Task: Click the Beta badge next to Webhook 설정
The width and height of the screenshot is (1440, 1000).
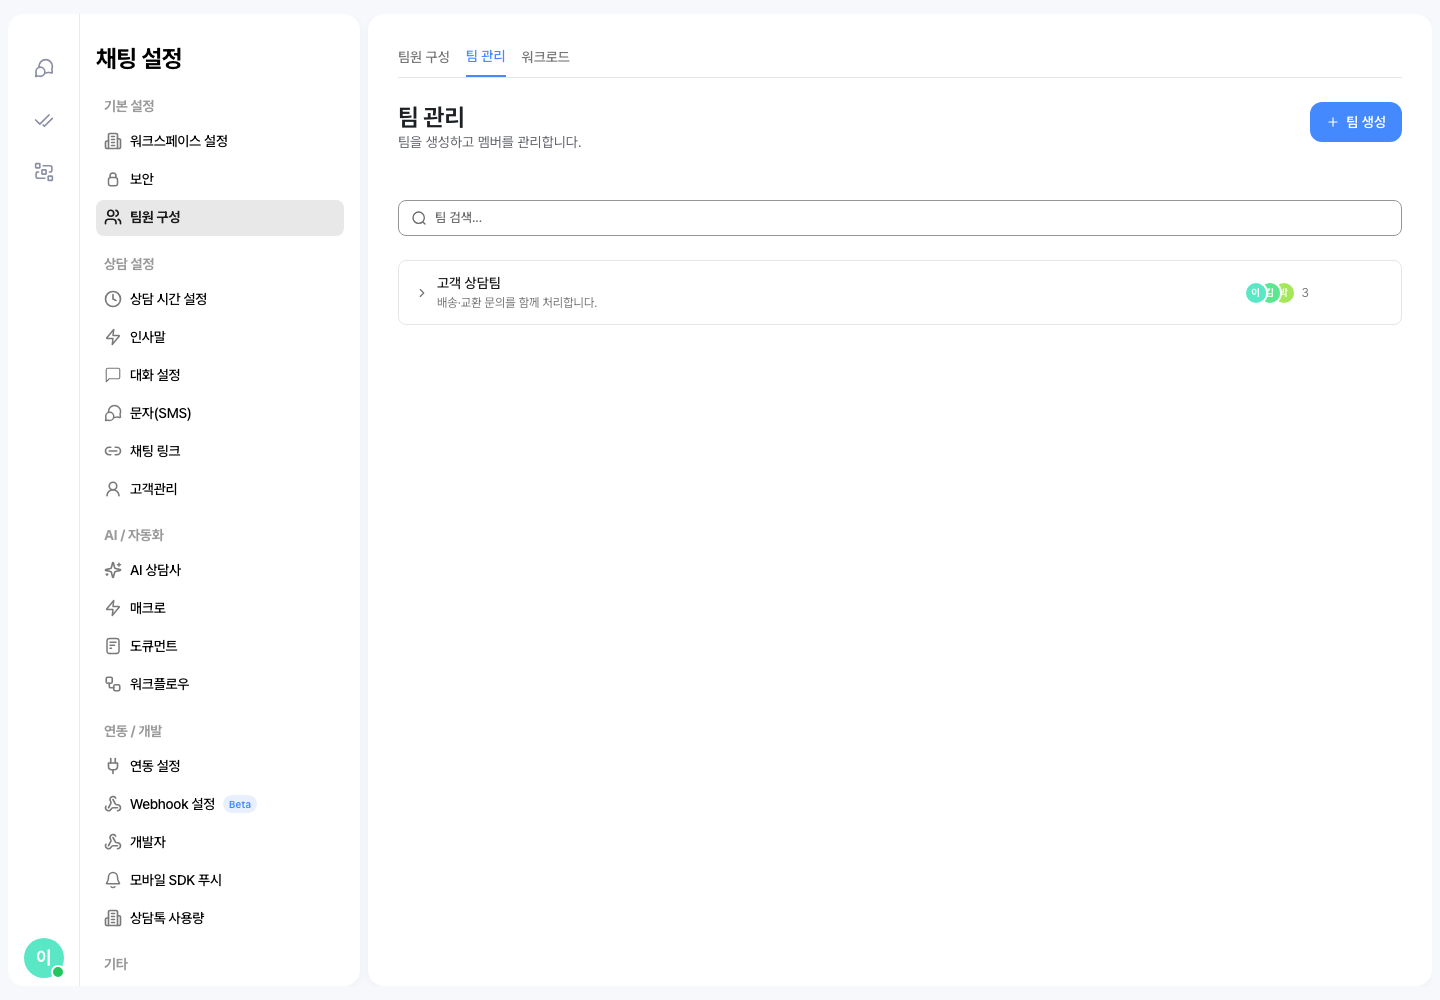Action: [240, 804]
